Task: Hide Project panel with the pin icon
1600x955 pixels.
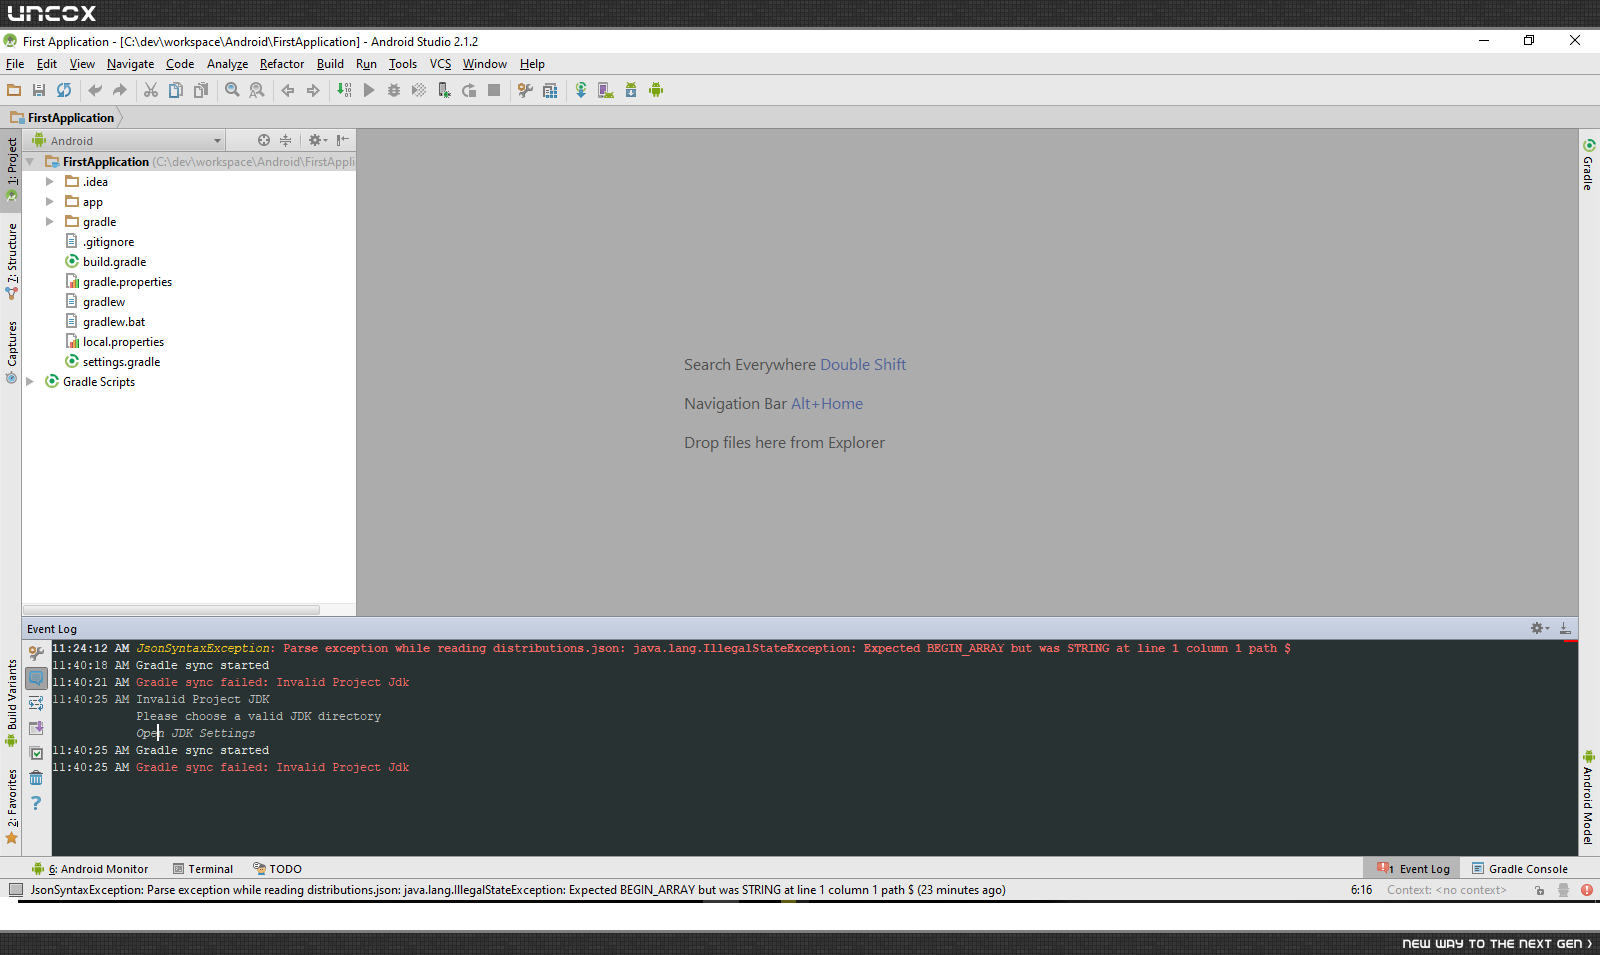Action: [343, 140]
